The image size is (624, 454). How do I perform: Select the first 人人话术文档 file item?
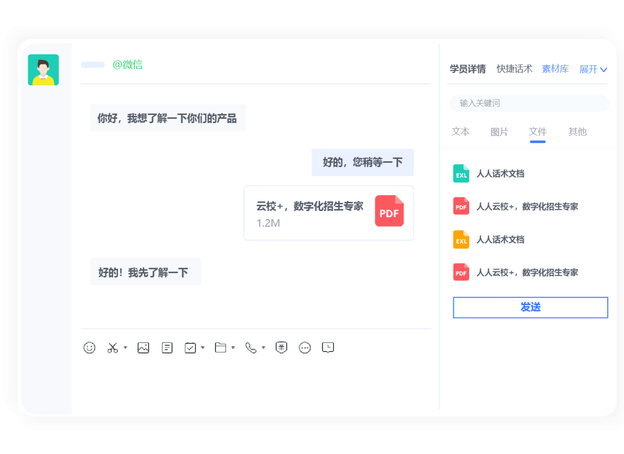(x=500, y=174)
